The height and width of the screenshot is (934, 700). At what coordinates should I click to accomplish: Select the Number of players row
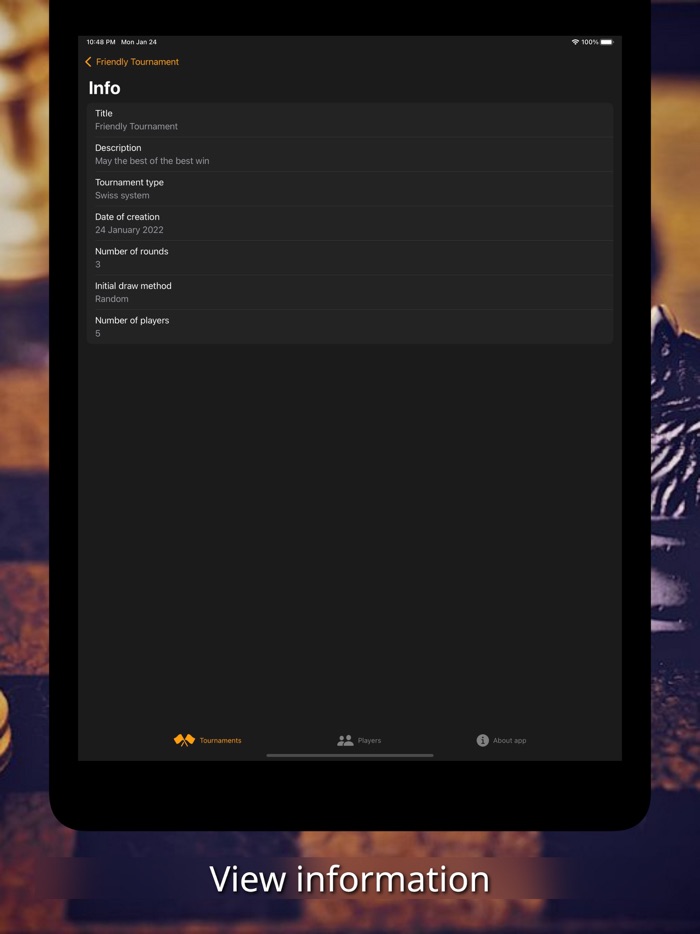[350, 327]
